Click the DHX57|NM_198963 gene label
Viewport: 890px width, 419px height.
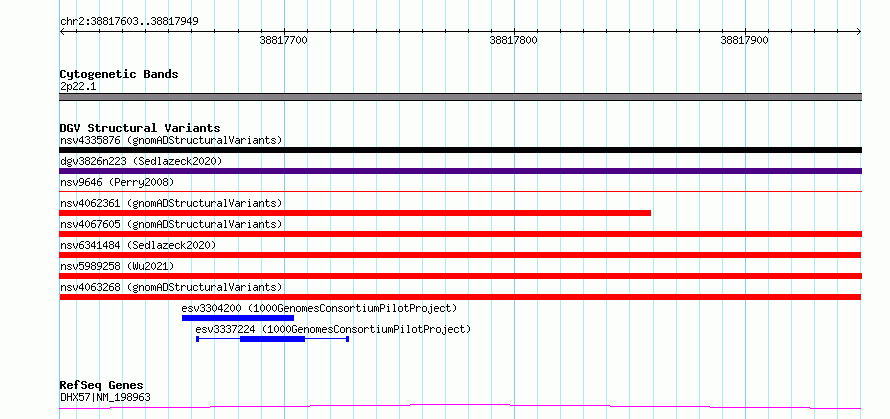coord(105,397)
